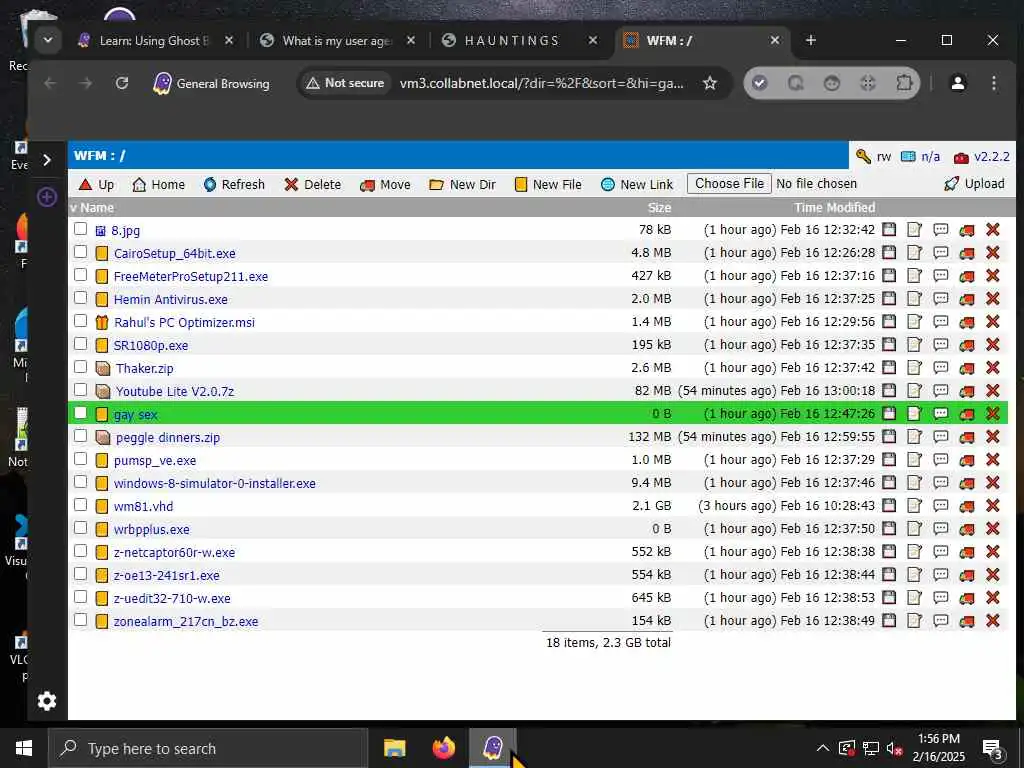Image resolution: width=1024 pixels, height=768 pixels.
Task: Click red delete X for SR1080p.exe
Action: pos(993,344)
